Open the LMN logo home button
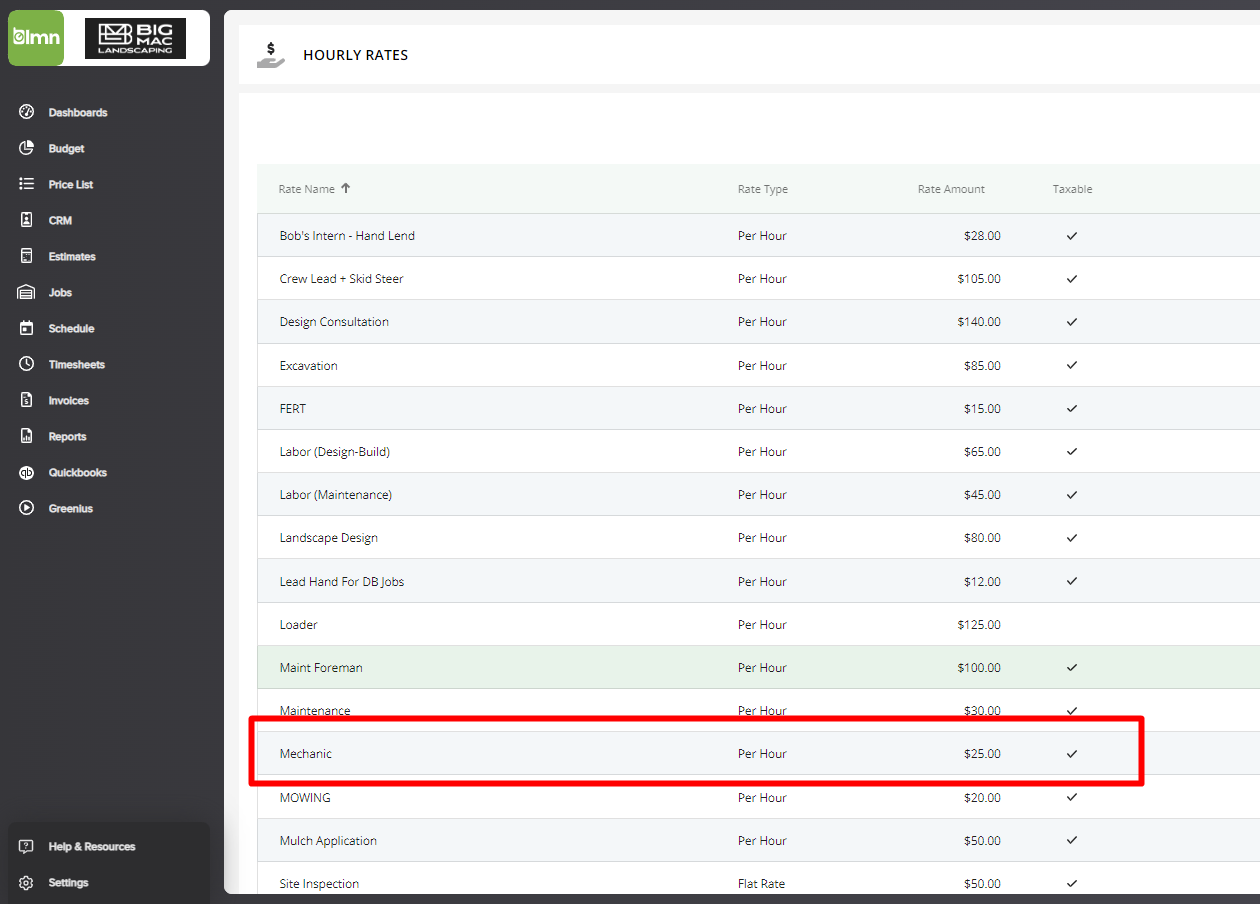1260x904 pixels. point(36,38)
